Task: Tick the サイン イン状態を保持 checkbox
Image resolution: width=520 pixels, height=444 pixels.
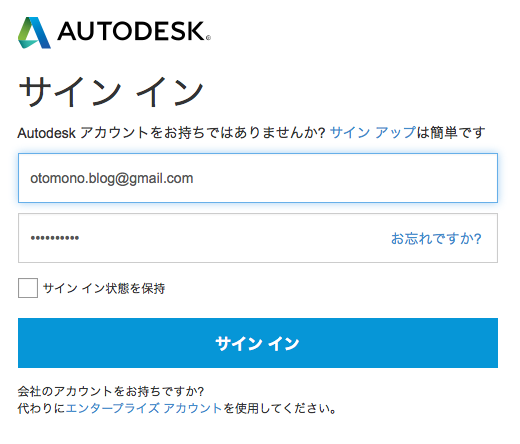Action: click(x=28, y=288)
